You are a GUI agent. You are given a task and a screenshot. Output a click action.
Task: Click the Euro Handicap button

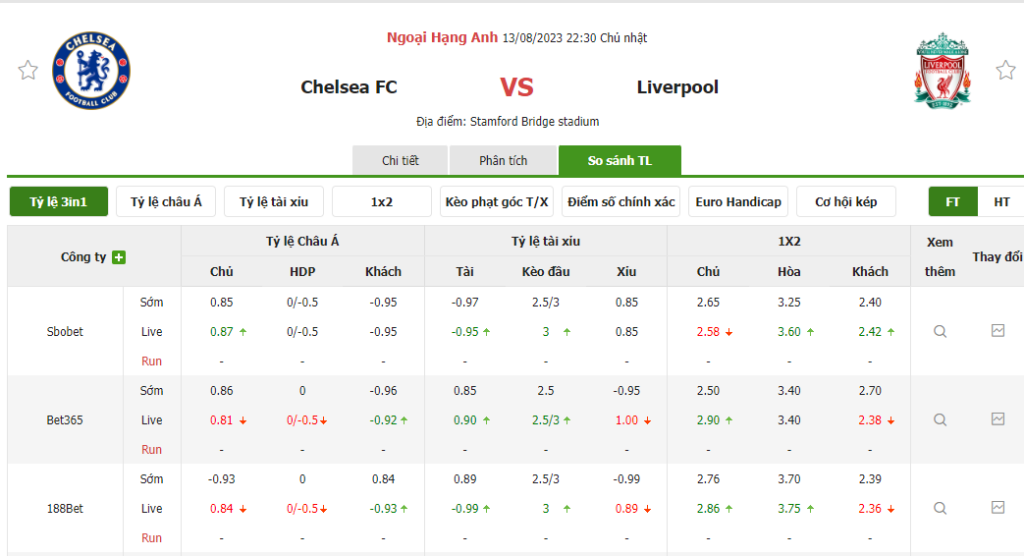[738, 202]
